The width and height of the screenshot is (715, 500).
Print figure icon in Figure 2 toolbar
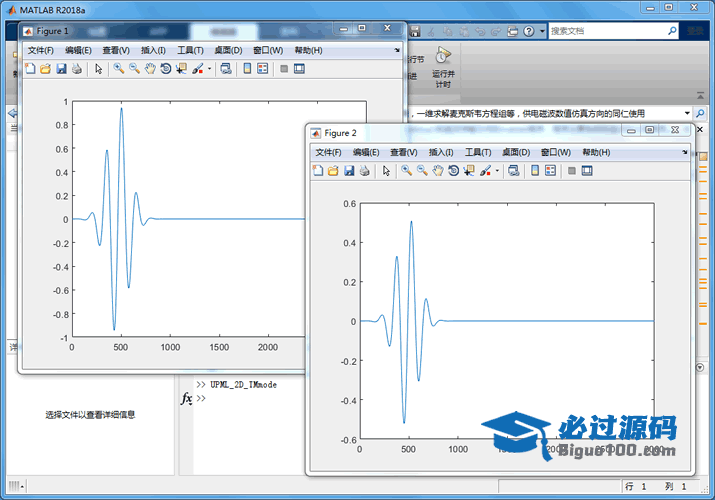(x=364, y=171)
